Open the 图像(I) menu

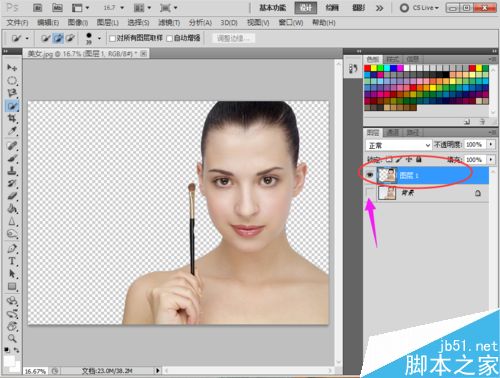tap(78, 23)
